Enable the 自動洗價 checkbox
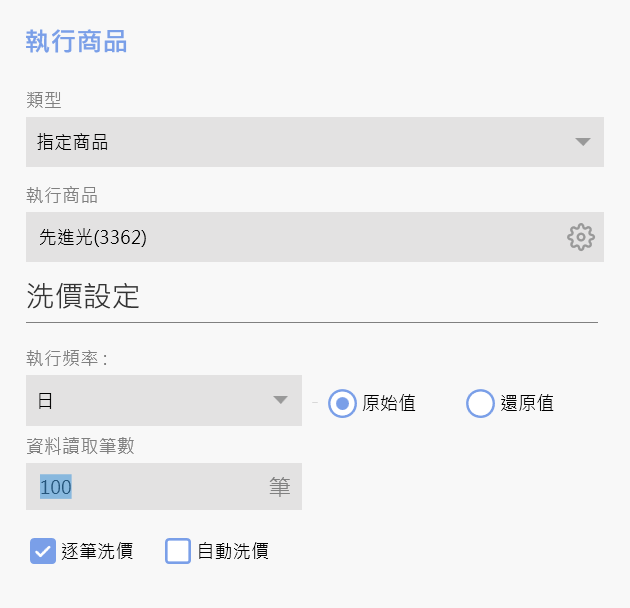The height and width of the screenshot is (608, 630). [178, 551]
